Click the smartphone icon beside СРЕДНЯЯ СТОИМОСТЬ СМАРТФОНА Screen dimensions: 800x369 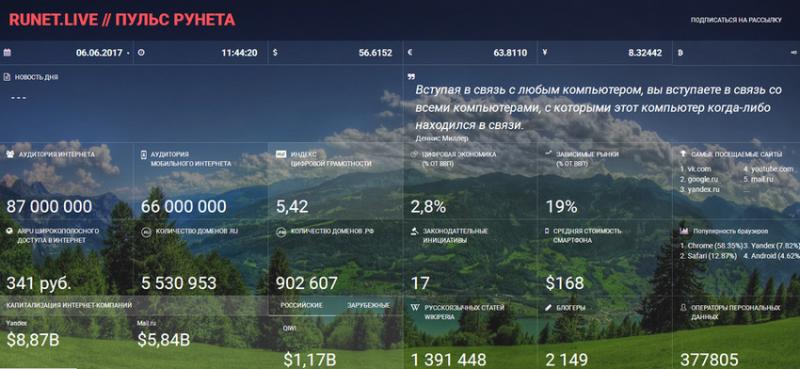tap(547, 231)
